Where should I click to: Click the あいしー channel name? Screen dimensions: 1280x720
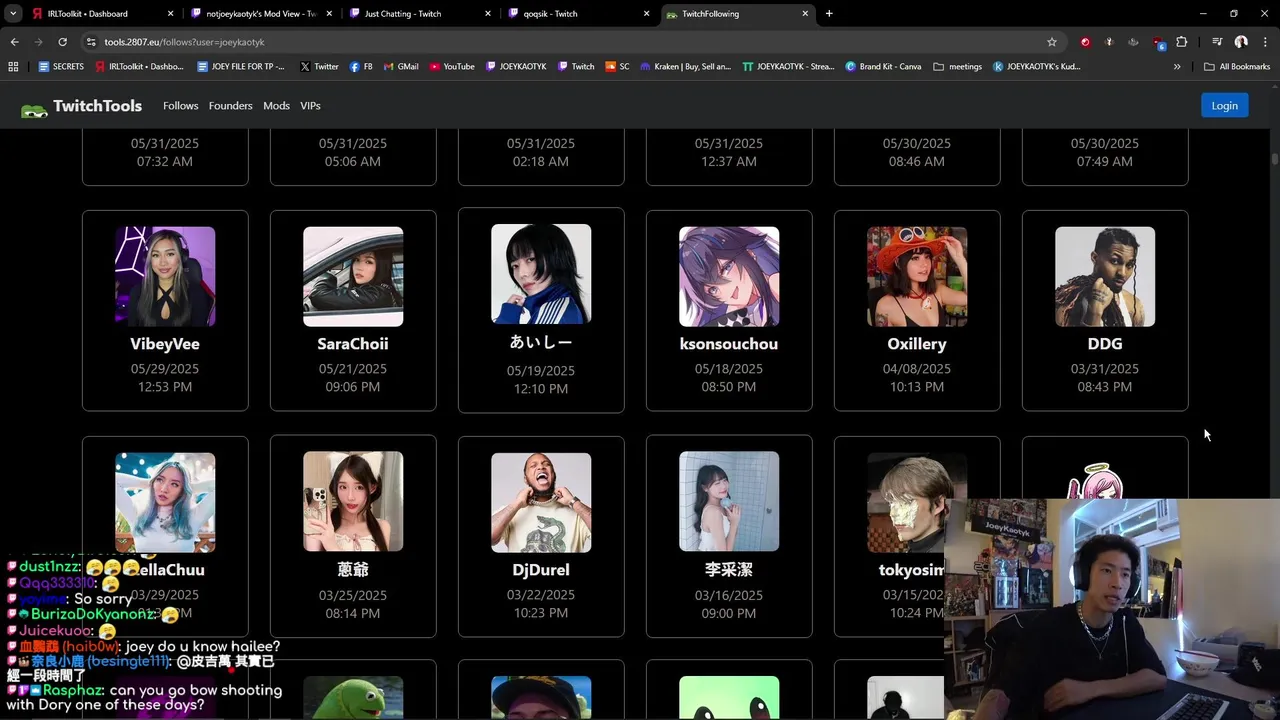coord(541,343)
